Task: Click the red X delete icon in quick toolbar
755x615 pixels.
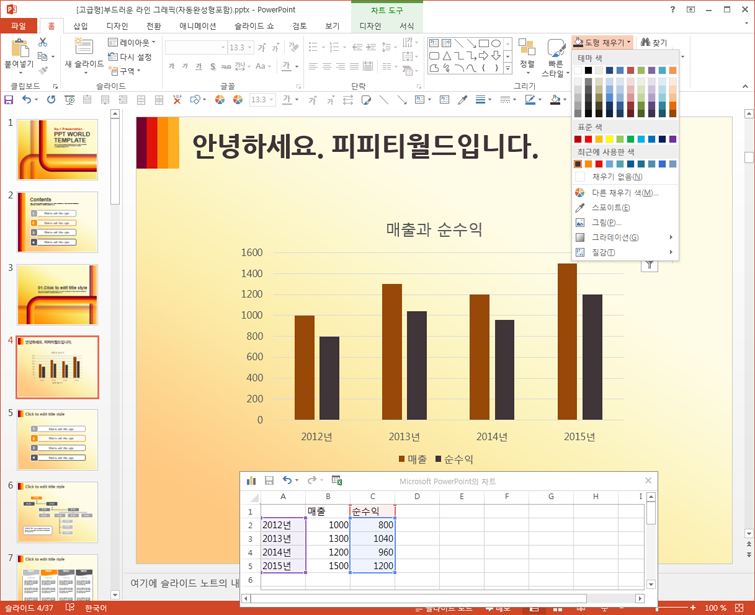Action: tap(177, 100)
